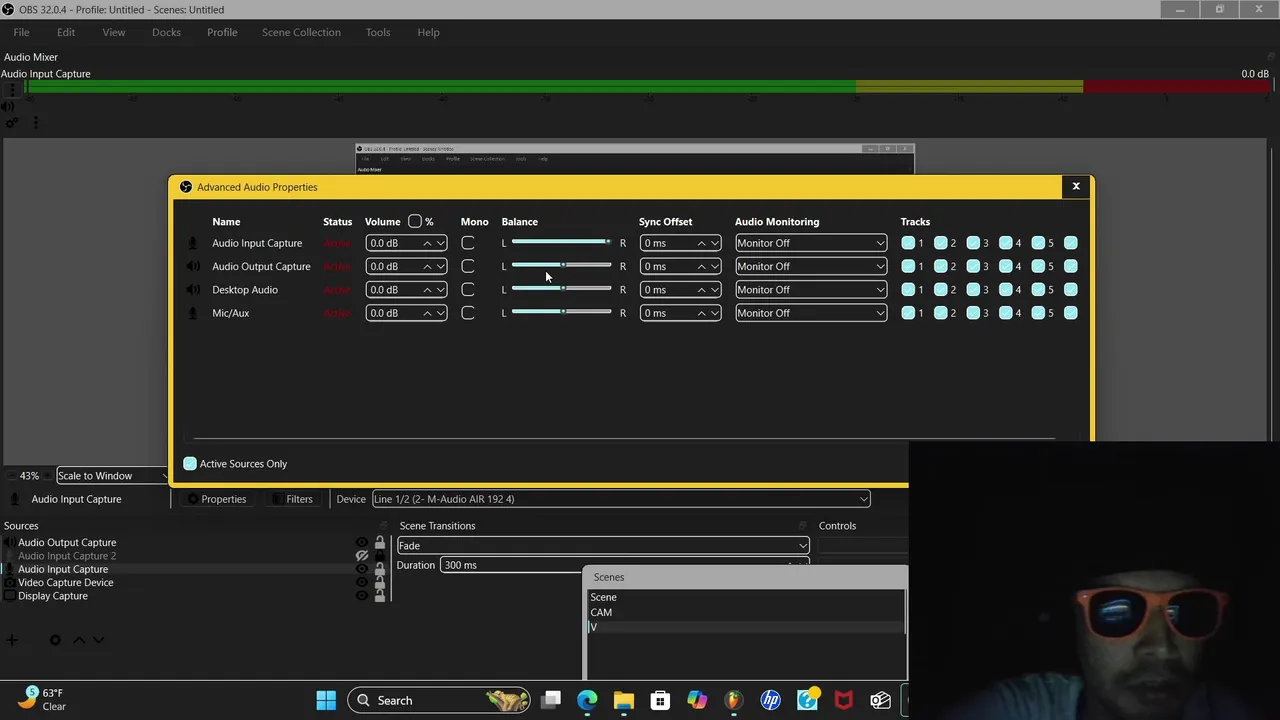The image size is (1280, 720).
Task: Click Audio Output Capture balance slider
Action: click(x=561, y=265)
